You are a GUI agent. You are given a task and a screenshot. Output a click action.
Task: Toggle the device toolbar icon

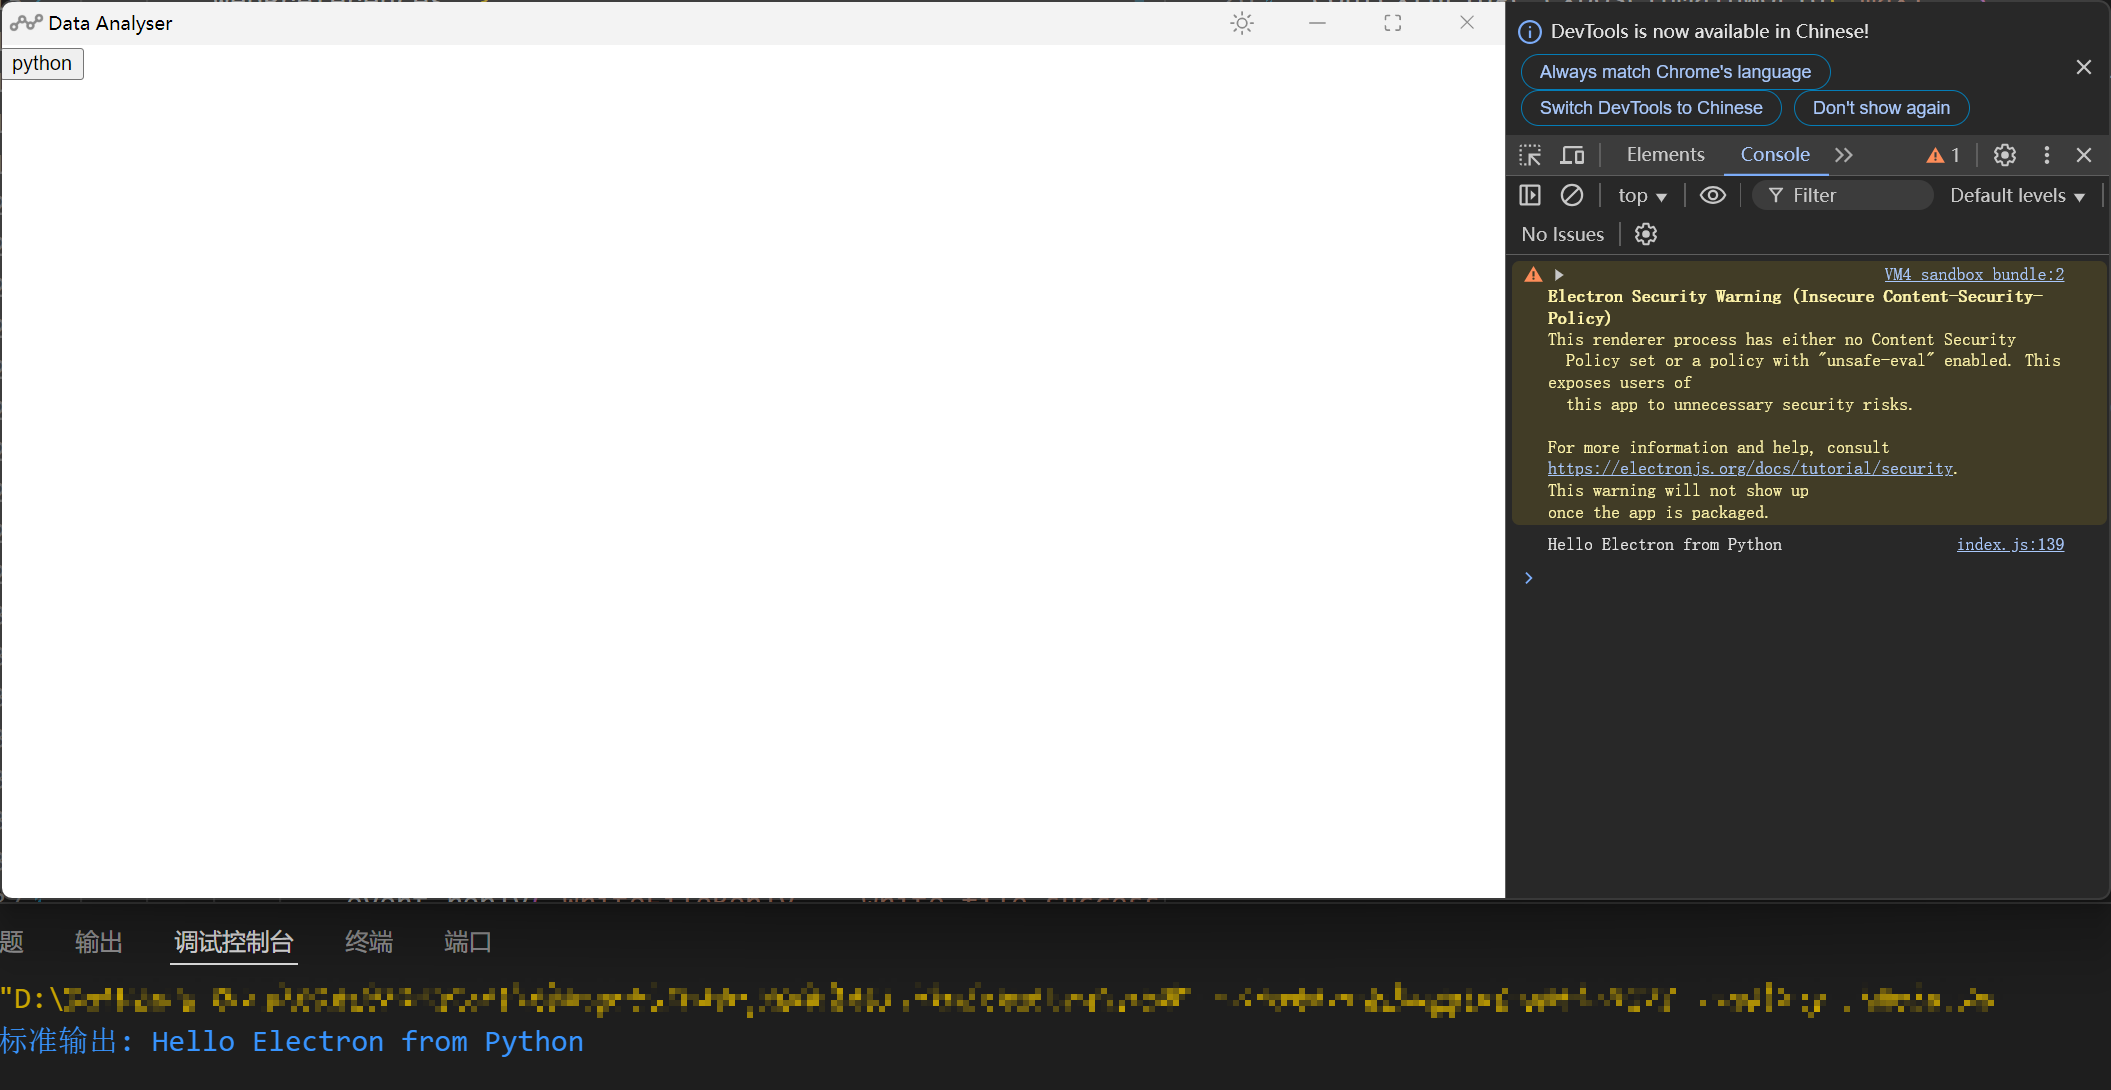click(x=1572, y=155)
